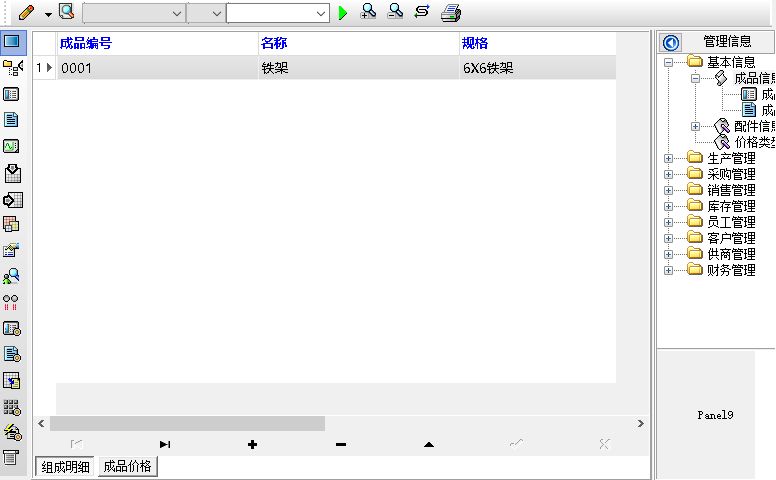The height and width of the screenshot is (480, 776).
Task: Click the list panel sidebar icon
Action: point(11,94)
